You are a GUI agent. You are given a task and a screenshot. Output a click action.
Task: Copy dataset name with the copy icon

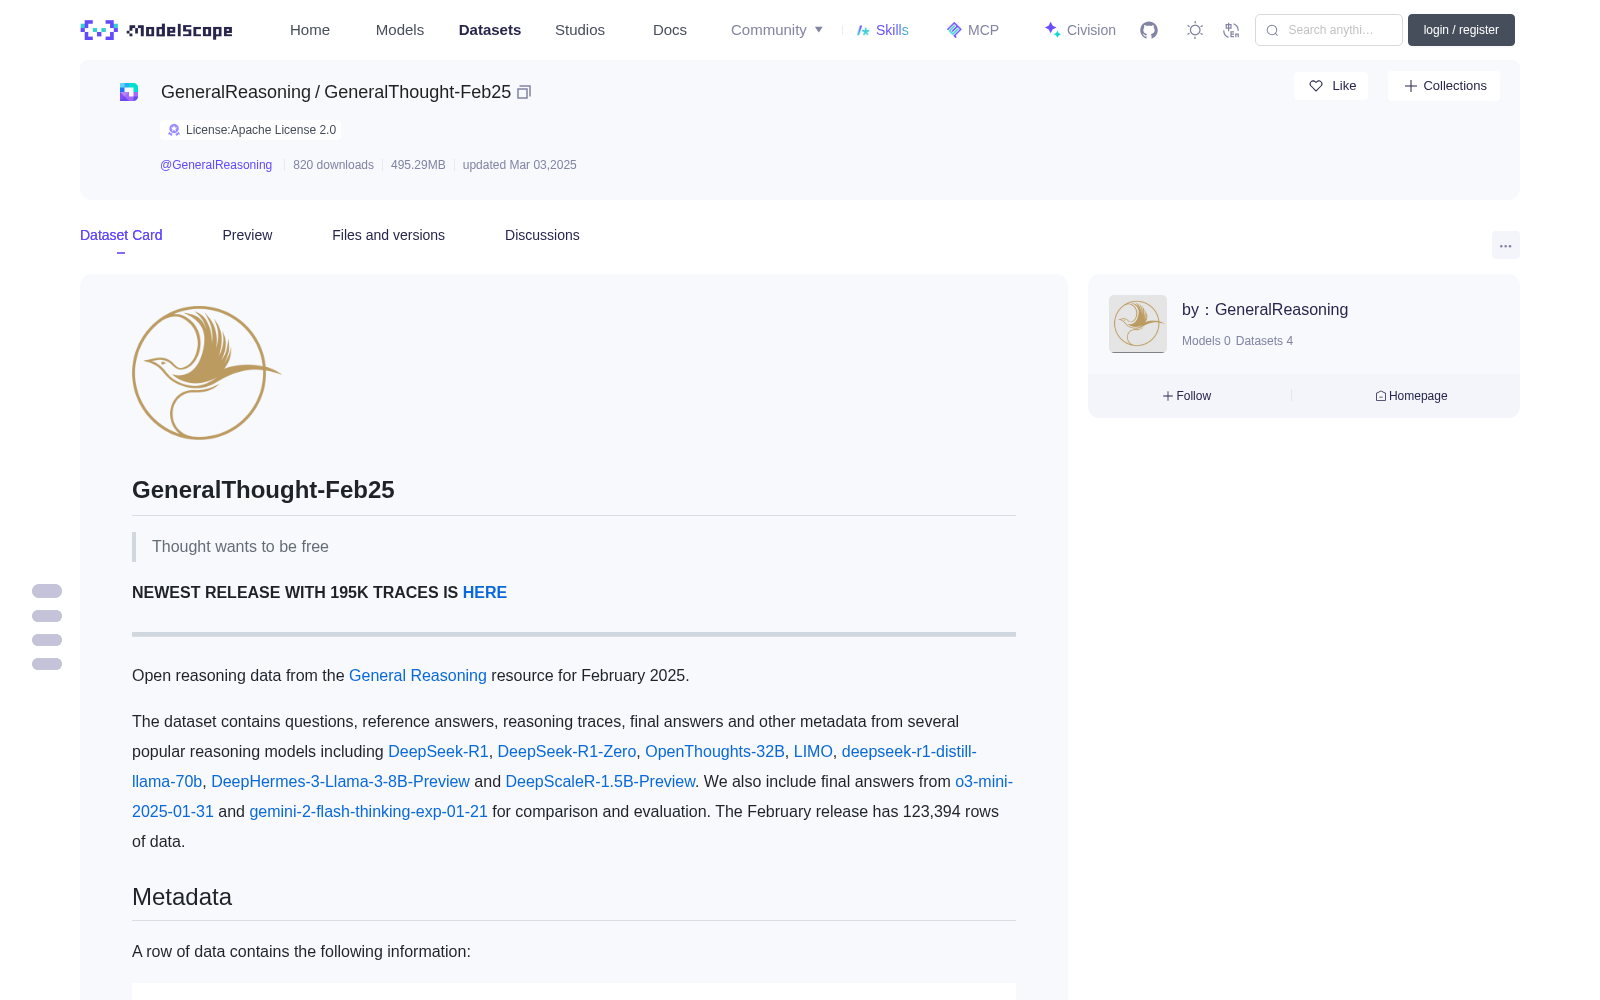(524, 92)
